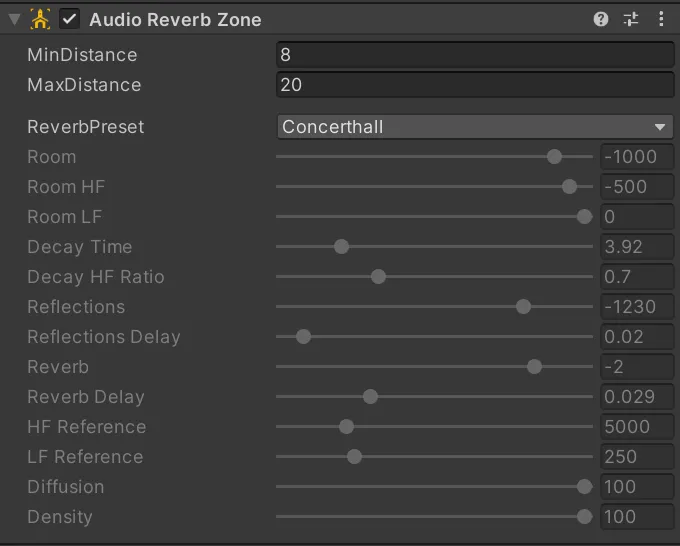This screenshot has width=680, height=546.
Task: Open the ReverbPreset Concerthall dropdown
Action: [x=475, y=127]
